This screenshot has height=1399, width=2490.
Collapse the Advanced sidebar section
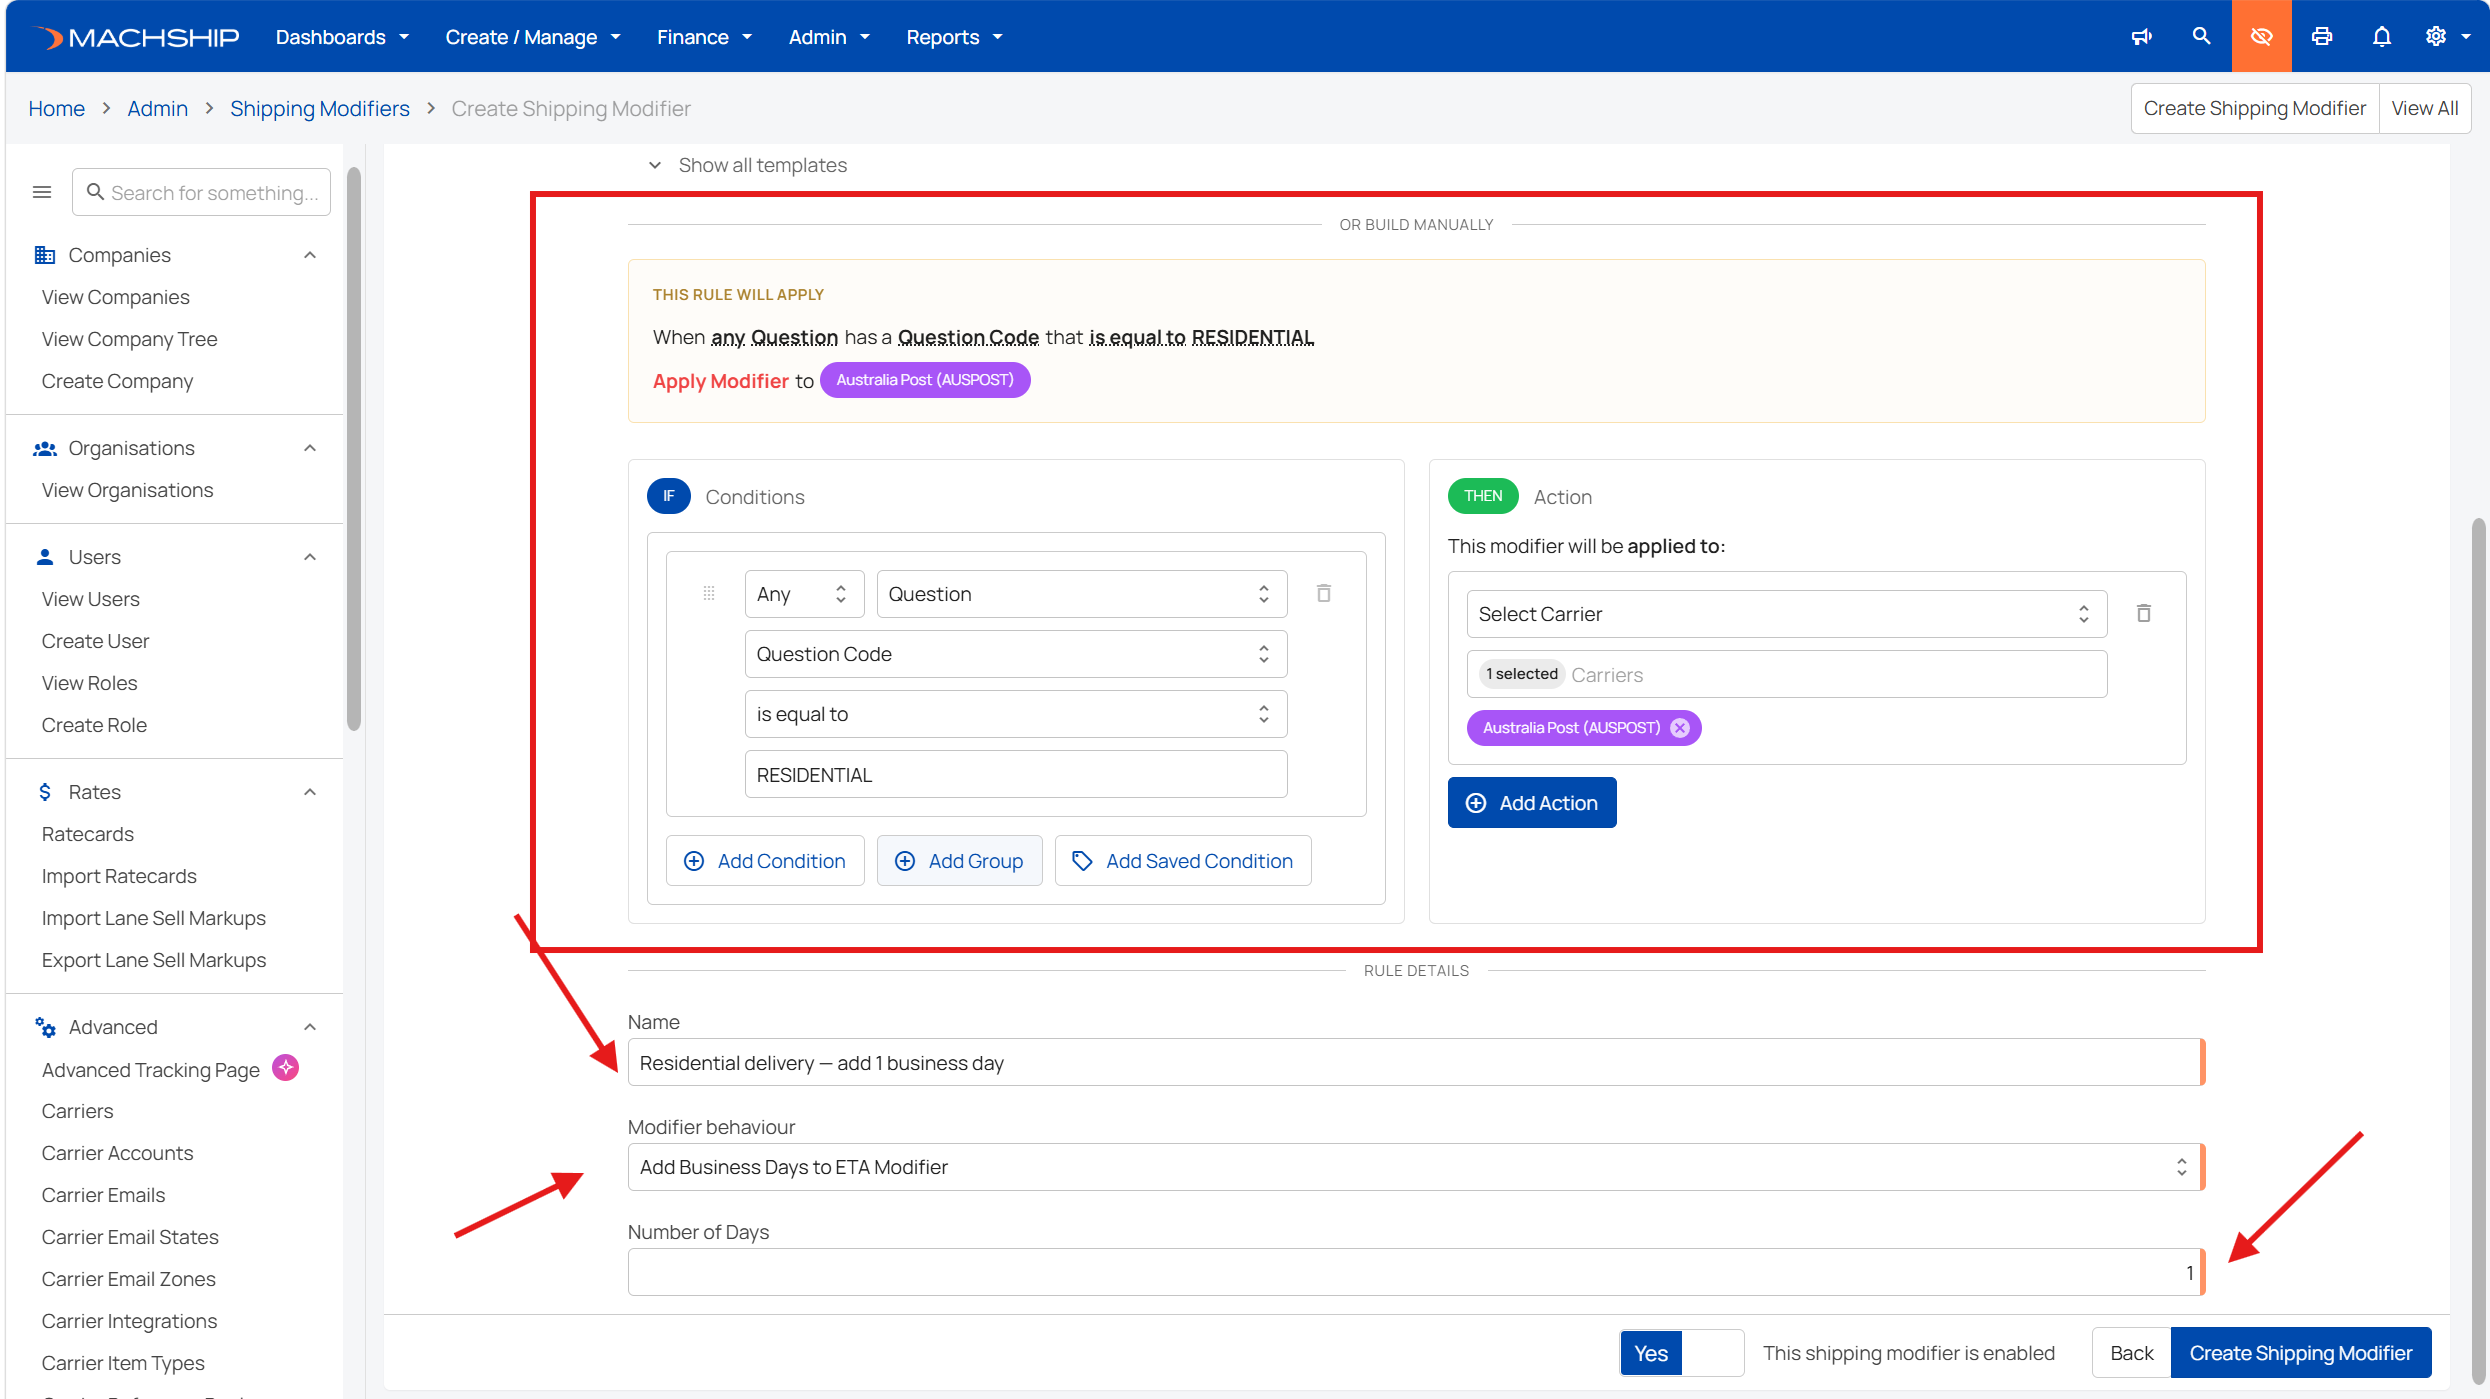310,1027
